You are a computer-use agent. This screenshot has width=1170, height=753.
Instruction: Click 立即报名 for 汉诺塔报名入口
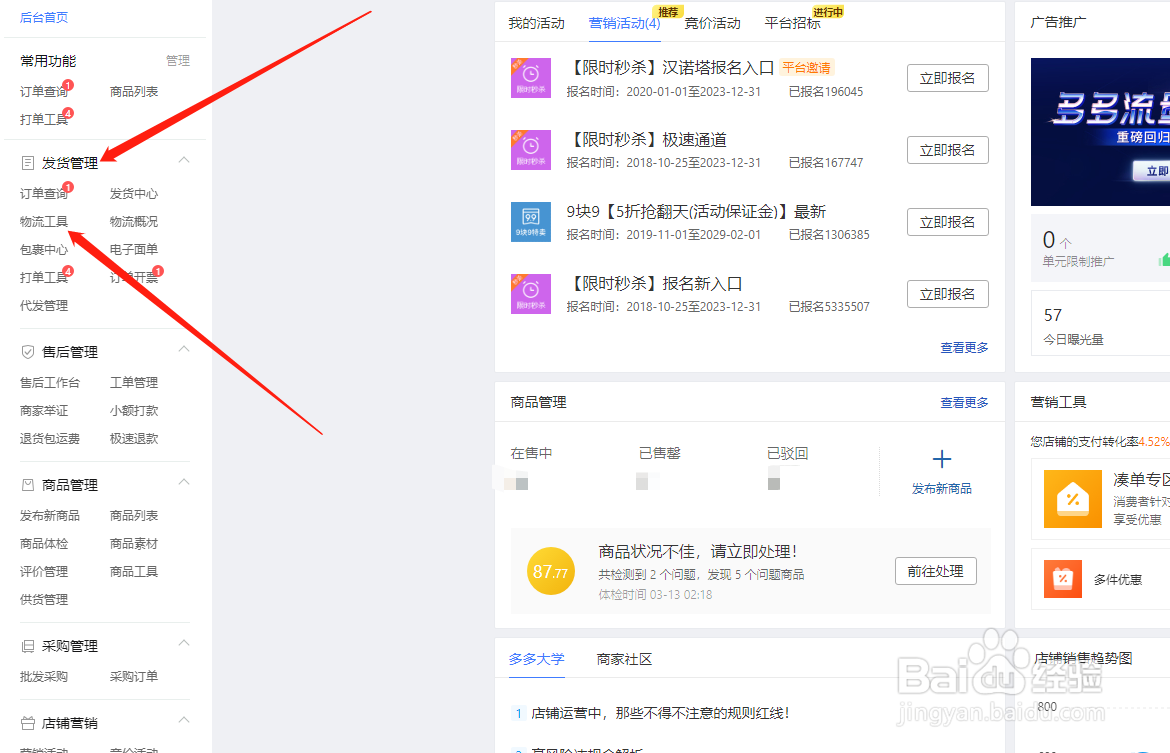pyautogui.click(x=948, y=78)
